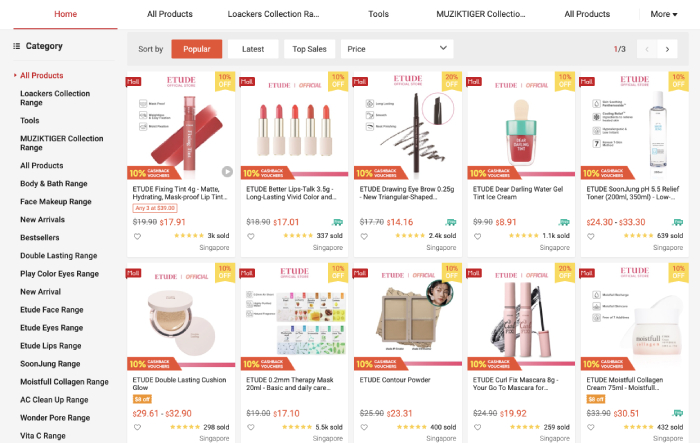Click the previous page arrow
The height and width of the screenshot is (443, 700).
[x=647, y=49]
